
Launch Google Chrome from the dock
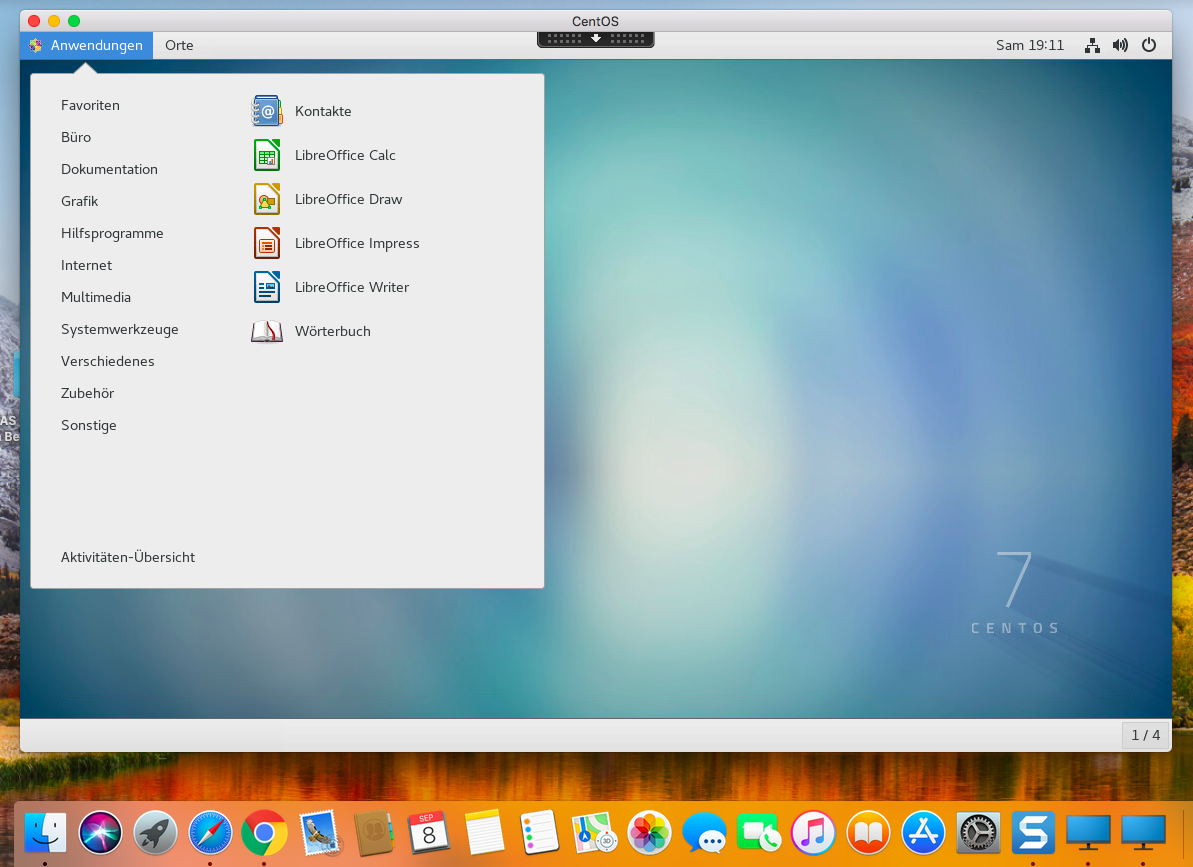(264, 832)
